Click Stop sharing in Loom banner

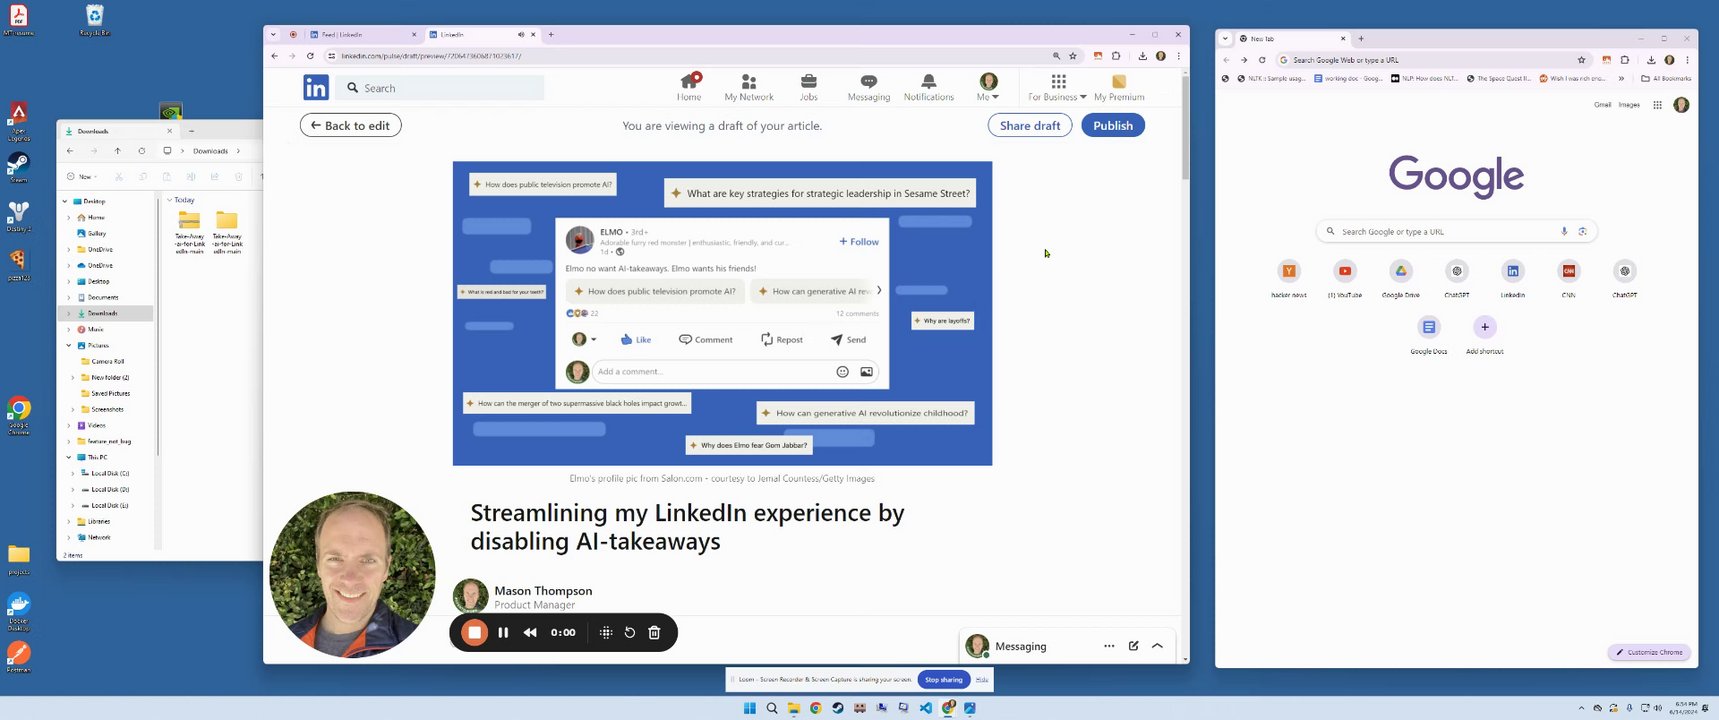[943, 679]
